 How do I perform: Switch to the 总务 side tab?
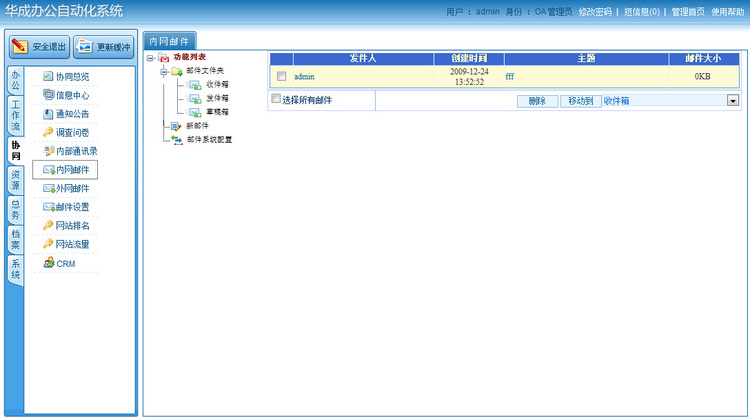(15, 210)
